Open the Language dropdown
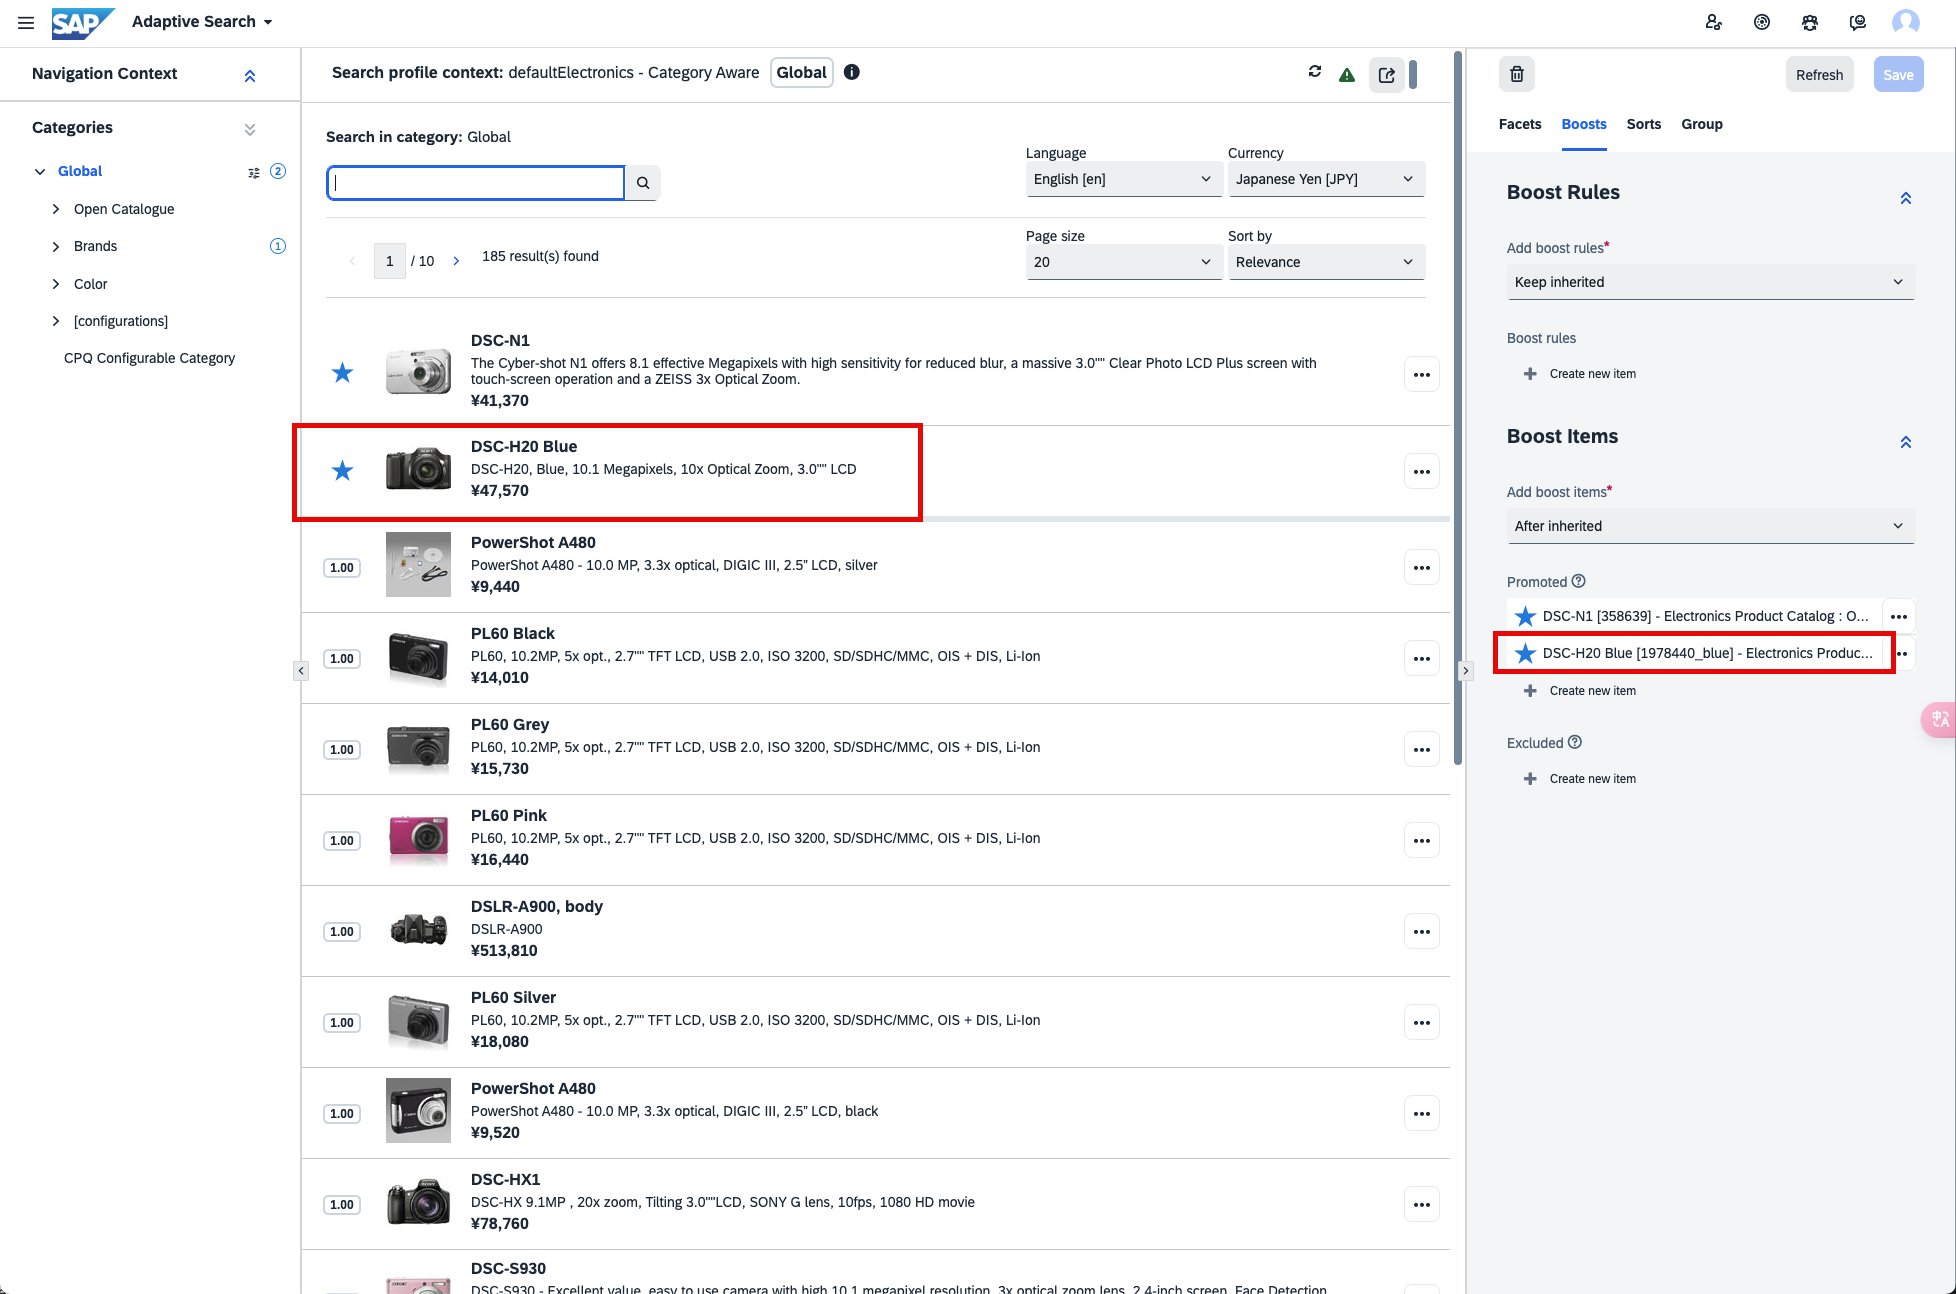Screen dimensions: 1956x1294 pyautogui.click(x=1123, y=179)
